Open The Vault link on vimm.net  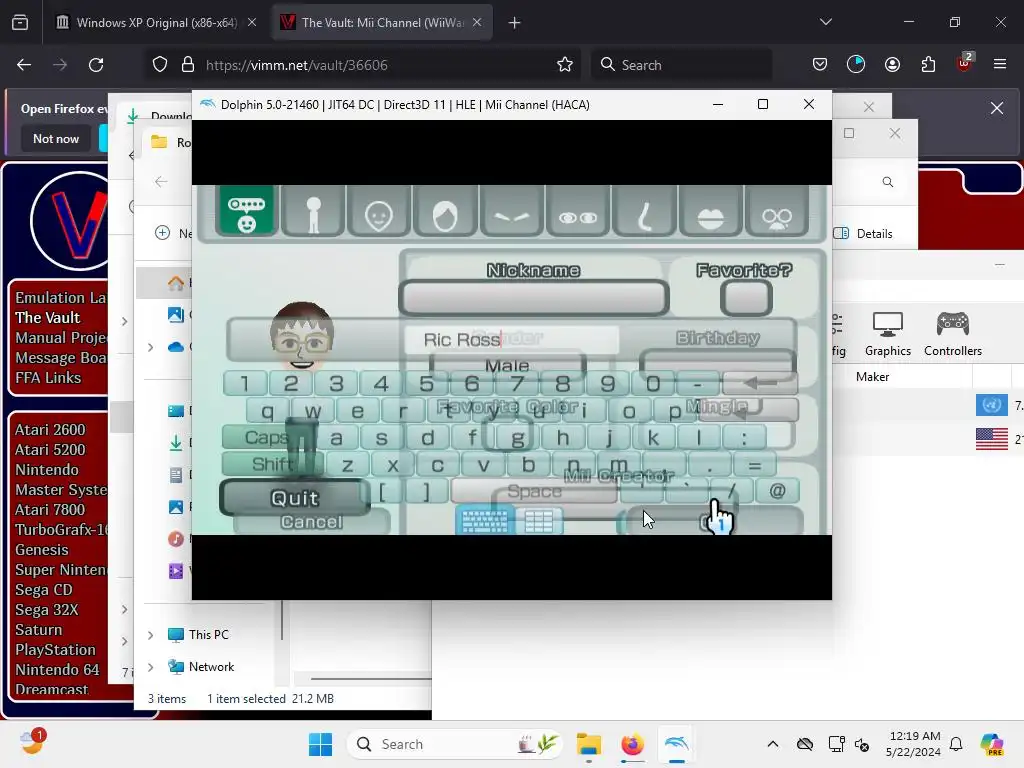click(x=48, y=317)
